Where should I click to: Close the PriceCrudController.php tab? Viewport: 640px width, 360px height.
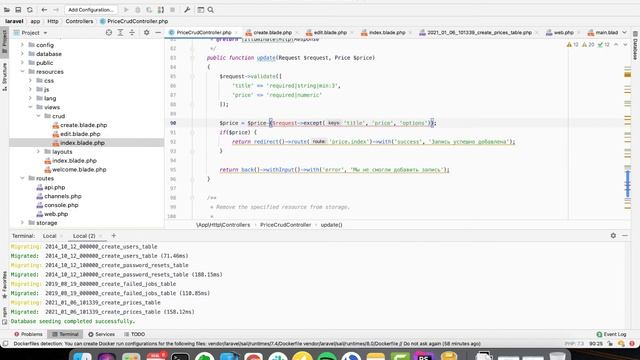click(236, 33)
